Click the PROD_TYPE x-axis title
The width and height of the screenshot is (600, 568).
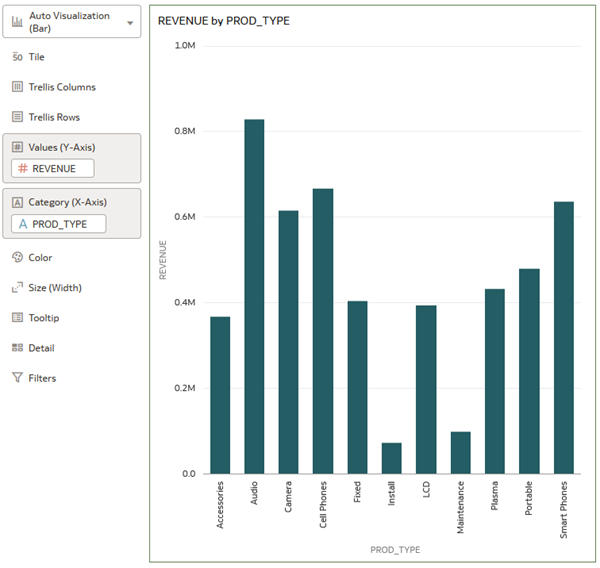pos(395,550)
